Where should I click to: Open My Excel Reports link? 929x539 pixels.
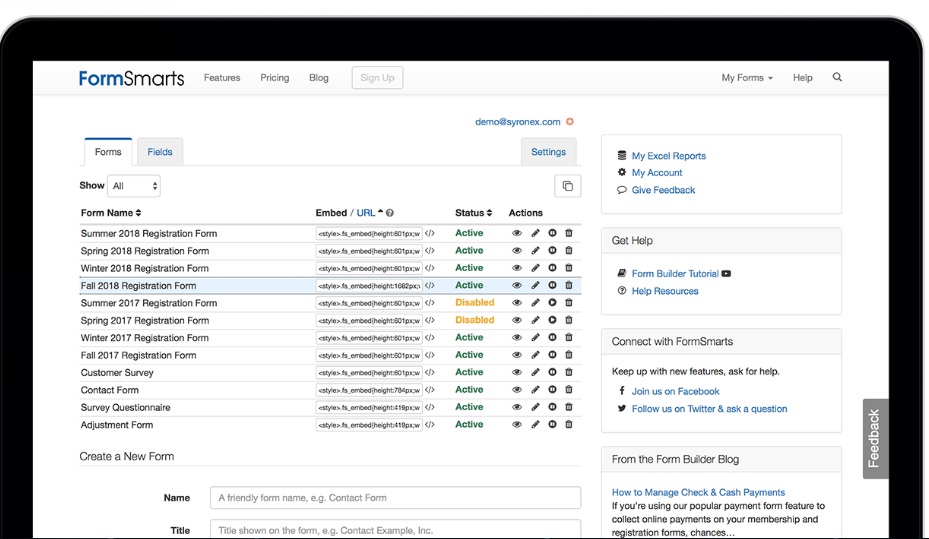(669, 156)
